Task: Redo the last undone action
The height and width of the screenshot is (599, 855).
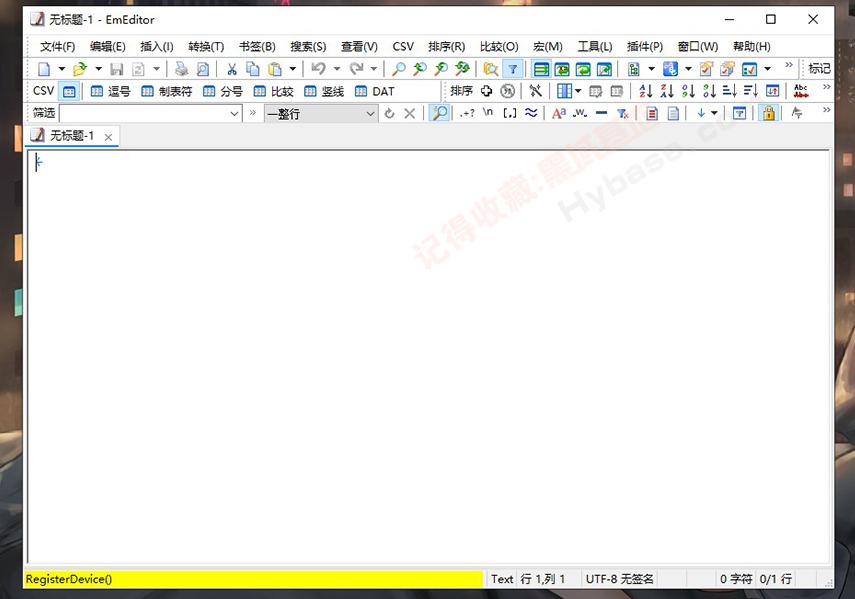Action: point(356,69)
